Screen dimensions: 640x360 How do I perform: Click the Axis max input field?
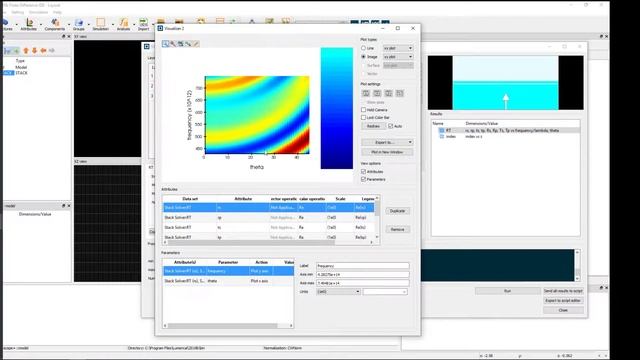[363, 283]
